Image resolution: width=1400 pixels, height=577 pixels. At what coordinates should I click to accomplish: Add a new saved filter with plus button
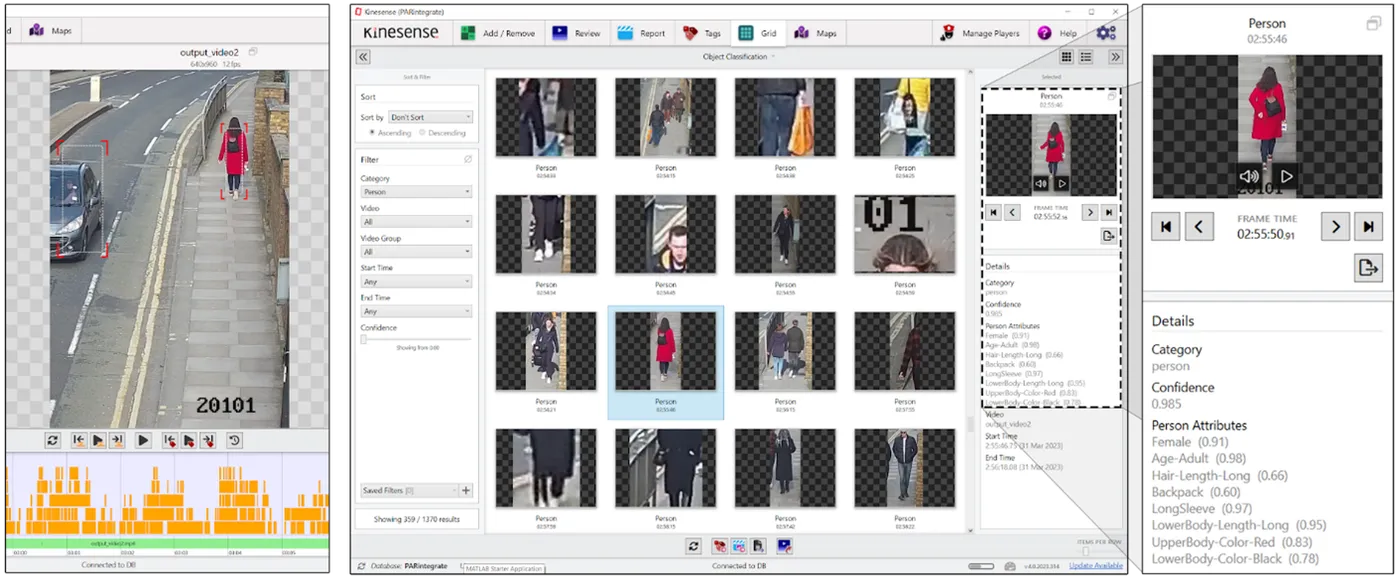tap(466, 490)
